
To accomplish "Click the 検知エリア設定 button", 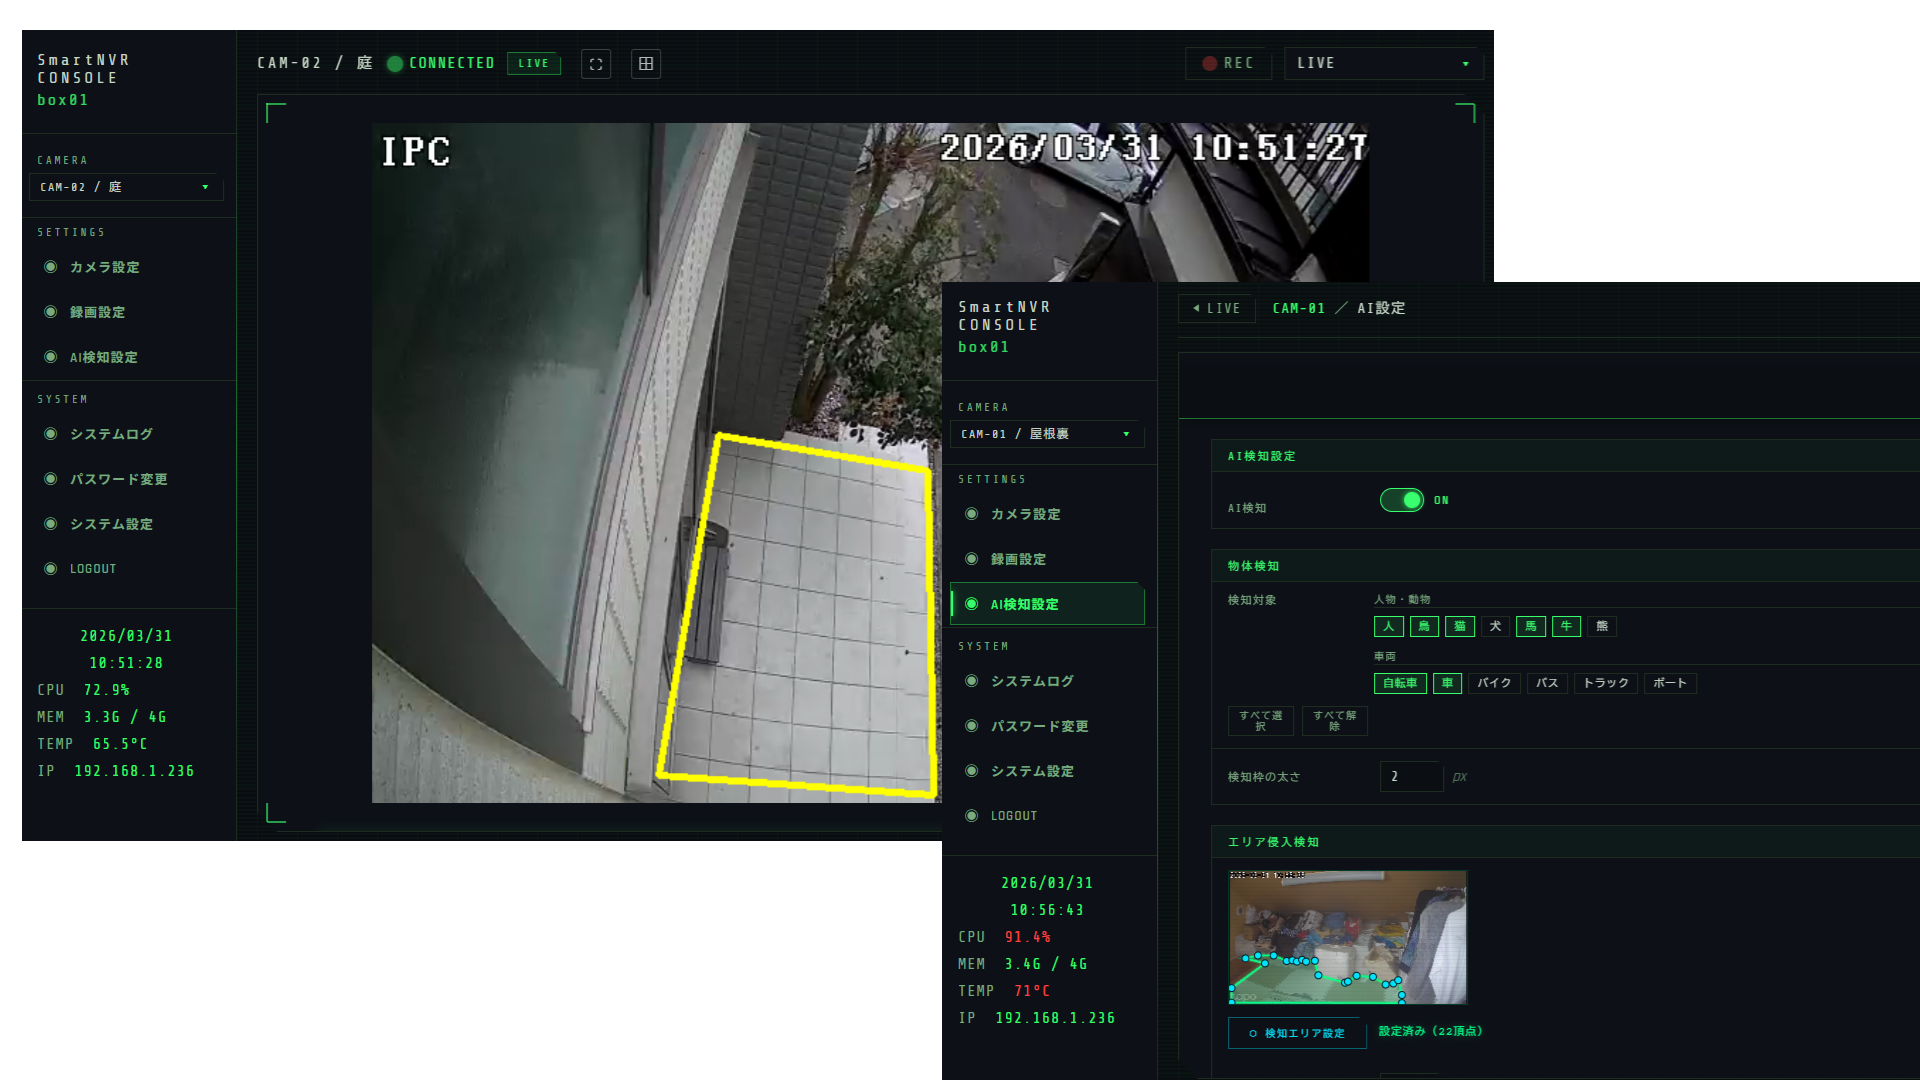I will [x=1296, y=1033].
